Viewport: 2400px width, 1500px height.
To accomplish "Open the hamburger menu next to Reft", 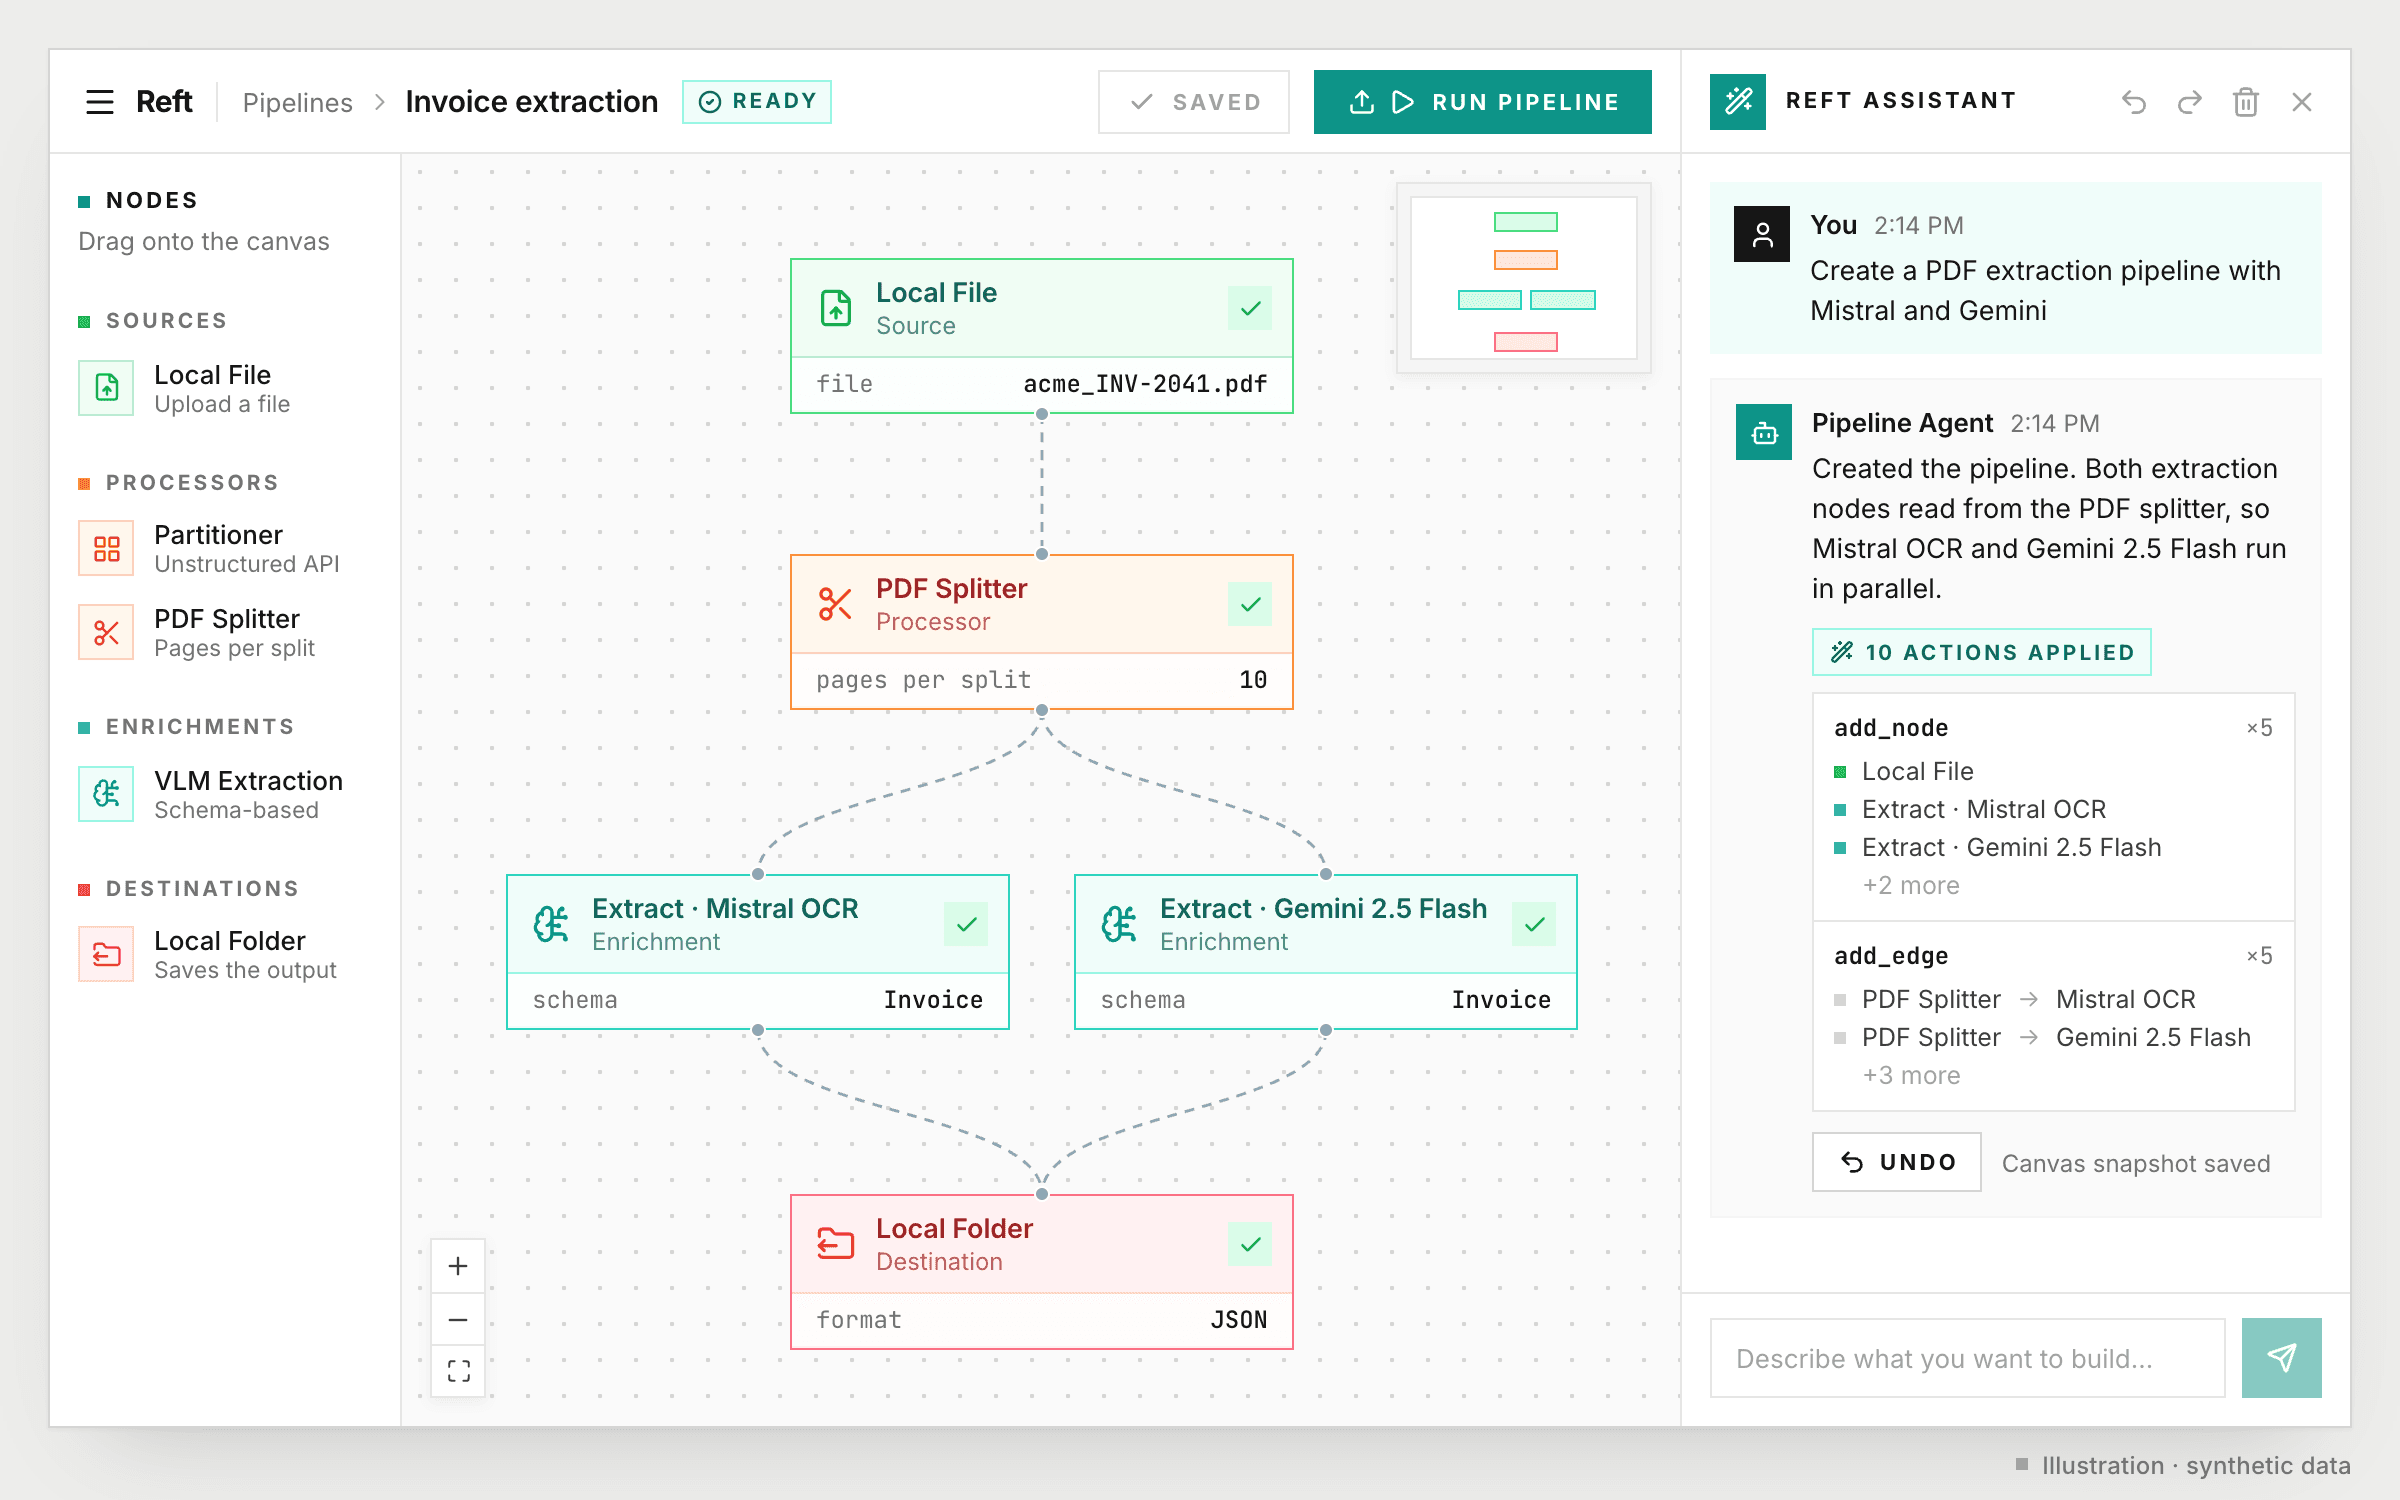I will (x=100, y=102).
